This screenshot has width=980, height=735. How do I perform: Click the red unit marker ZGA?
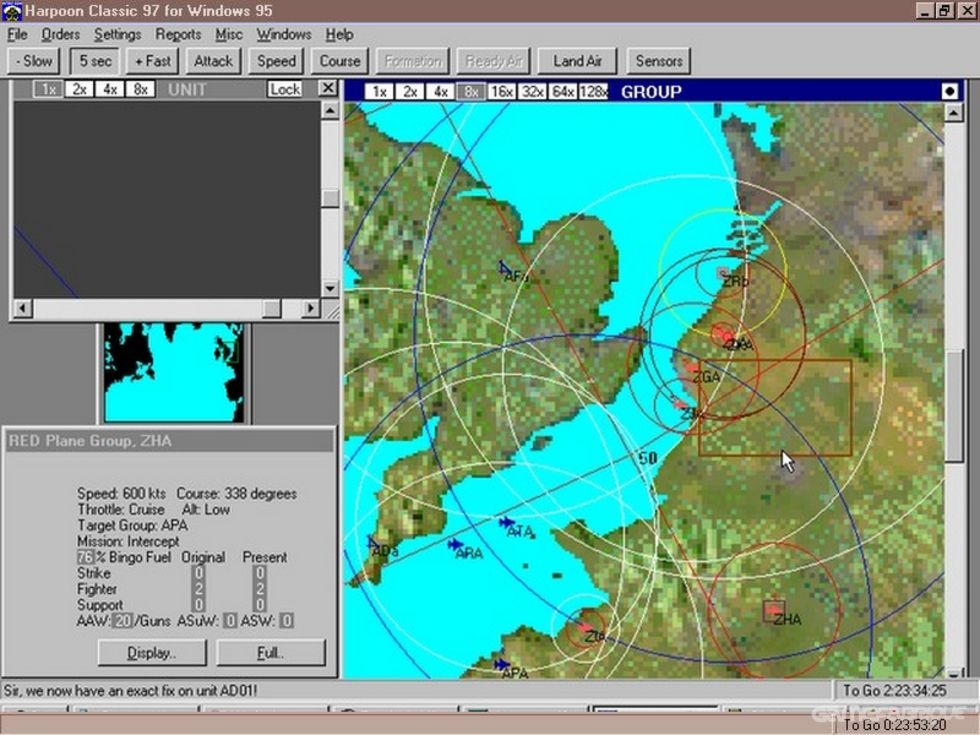692,366
